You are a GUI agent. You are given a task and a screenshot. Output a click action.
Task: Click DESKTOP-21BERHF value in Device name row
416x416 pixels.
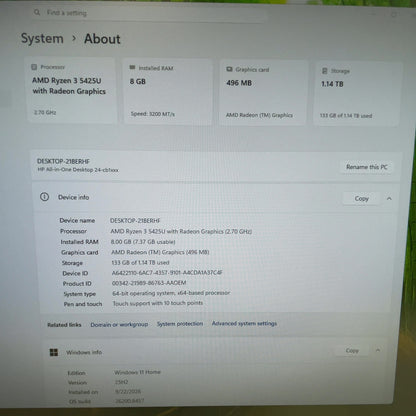tap(135, 221)
